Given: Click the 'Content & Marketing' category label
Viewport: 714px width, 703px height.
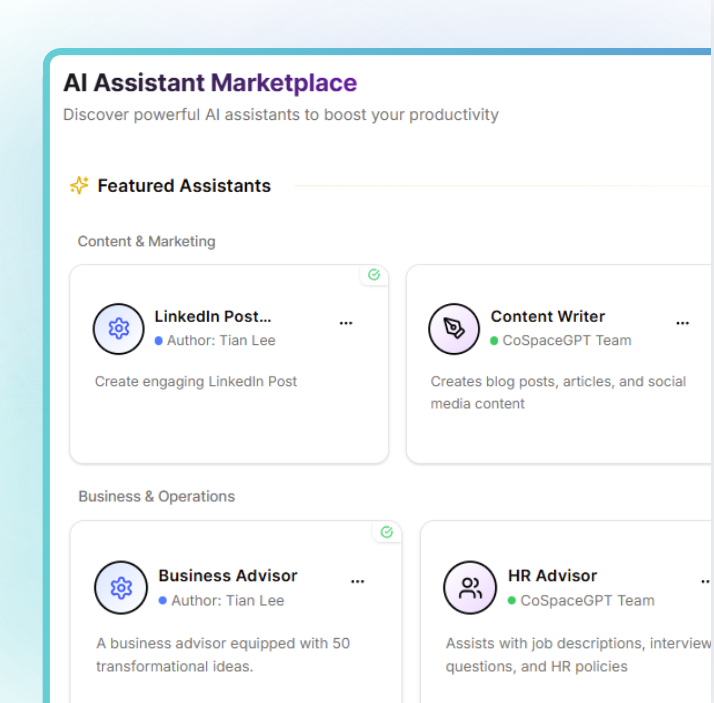Looking at the screenshot, I should (147, 241).
